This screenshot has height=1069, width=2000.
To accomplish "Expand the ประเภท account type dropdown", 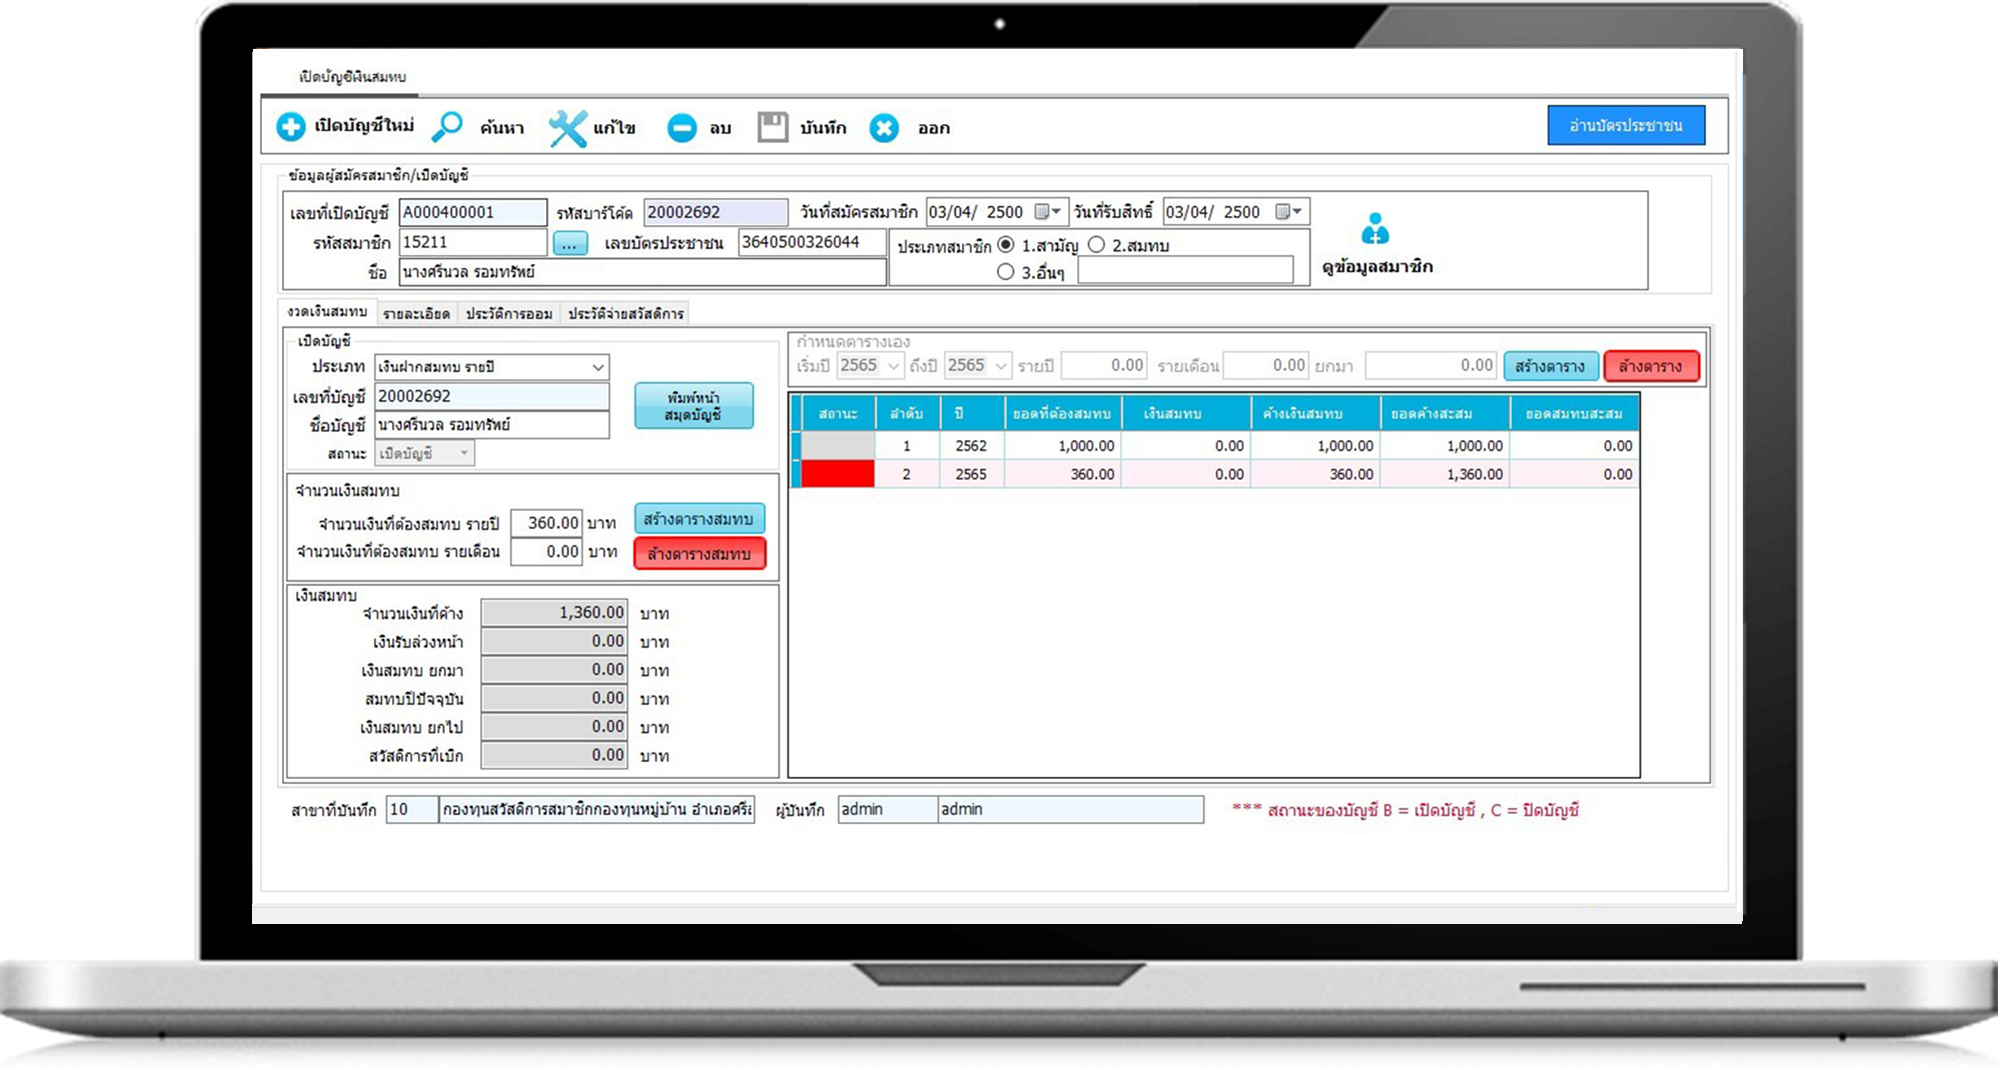I will [597, 367].
